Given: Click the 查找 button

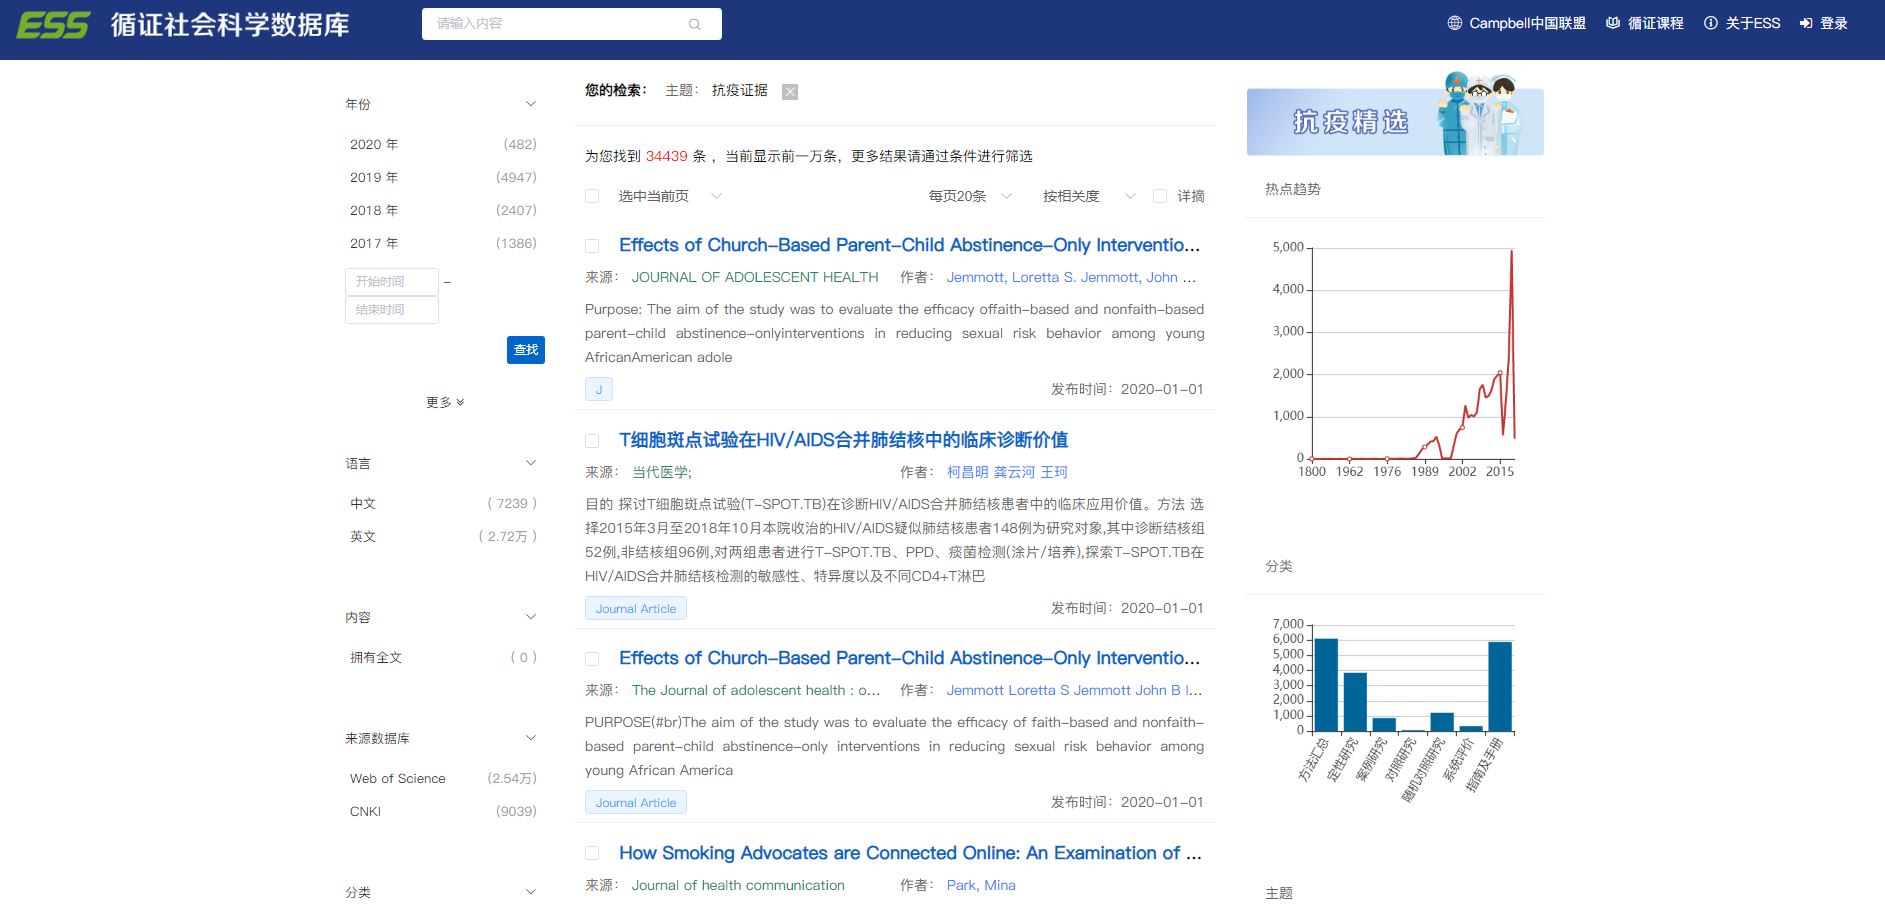Looking at the screenshot, I should (x=526, y=350).
